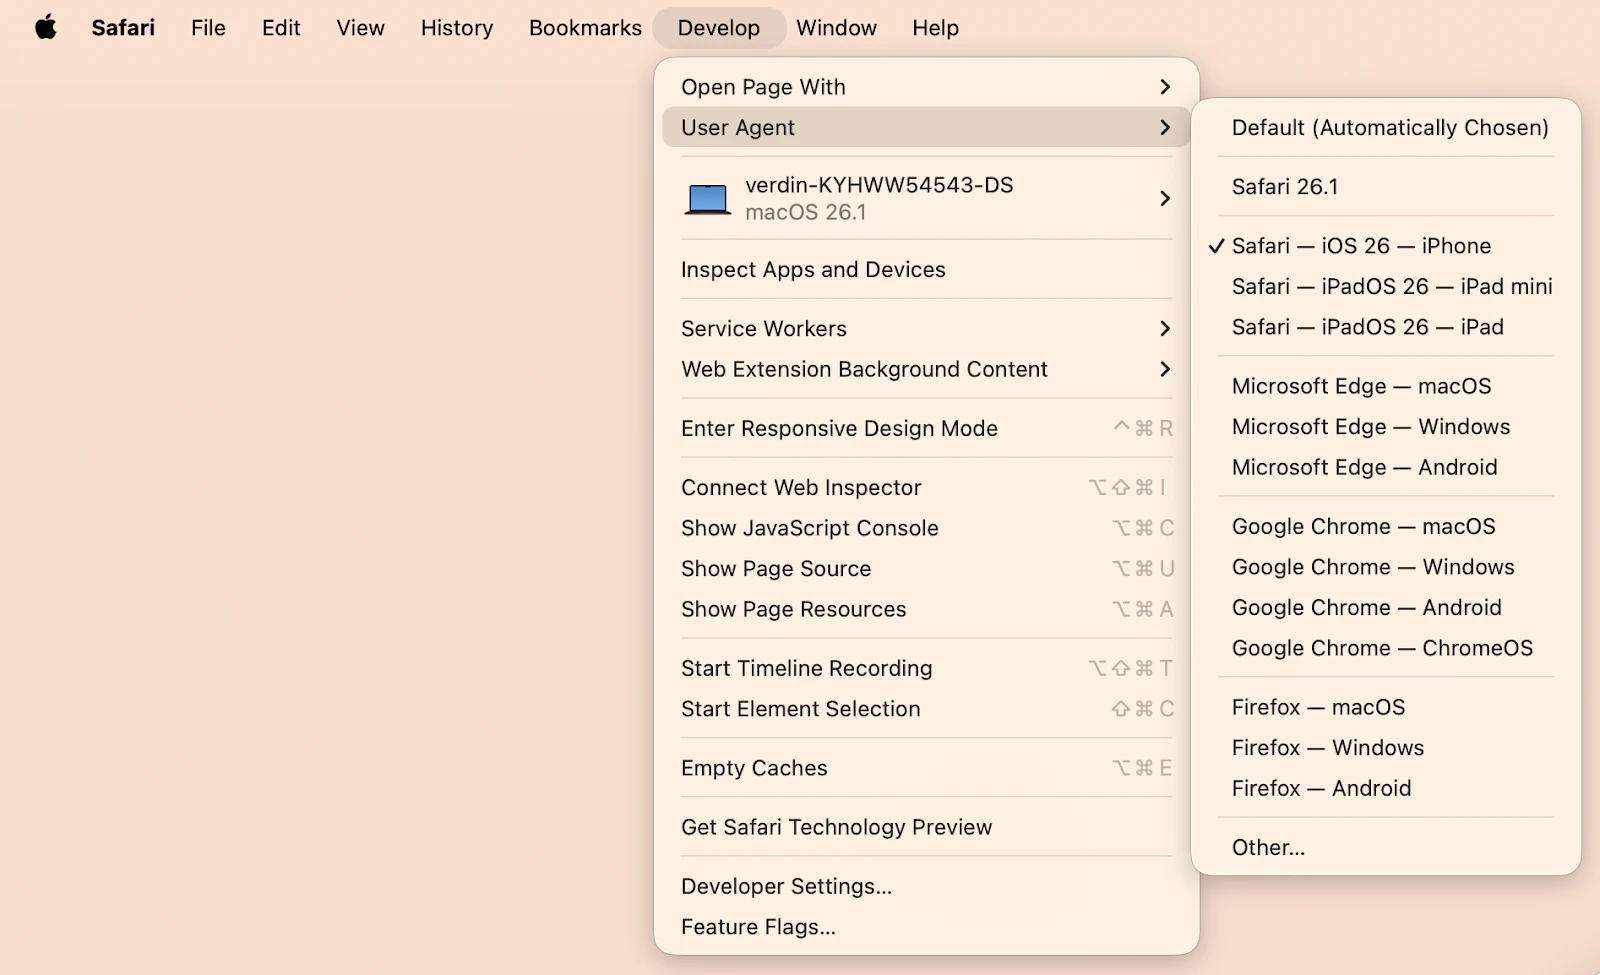Select Google Chrome — Windows user agent
Image resolution: width=1600 pixels, height=975 pixels.
pyautogui.click(x=1372, y=568)
